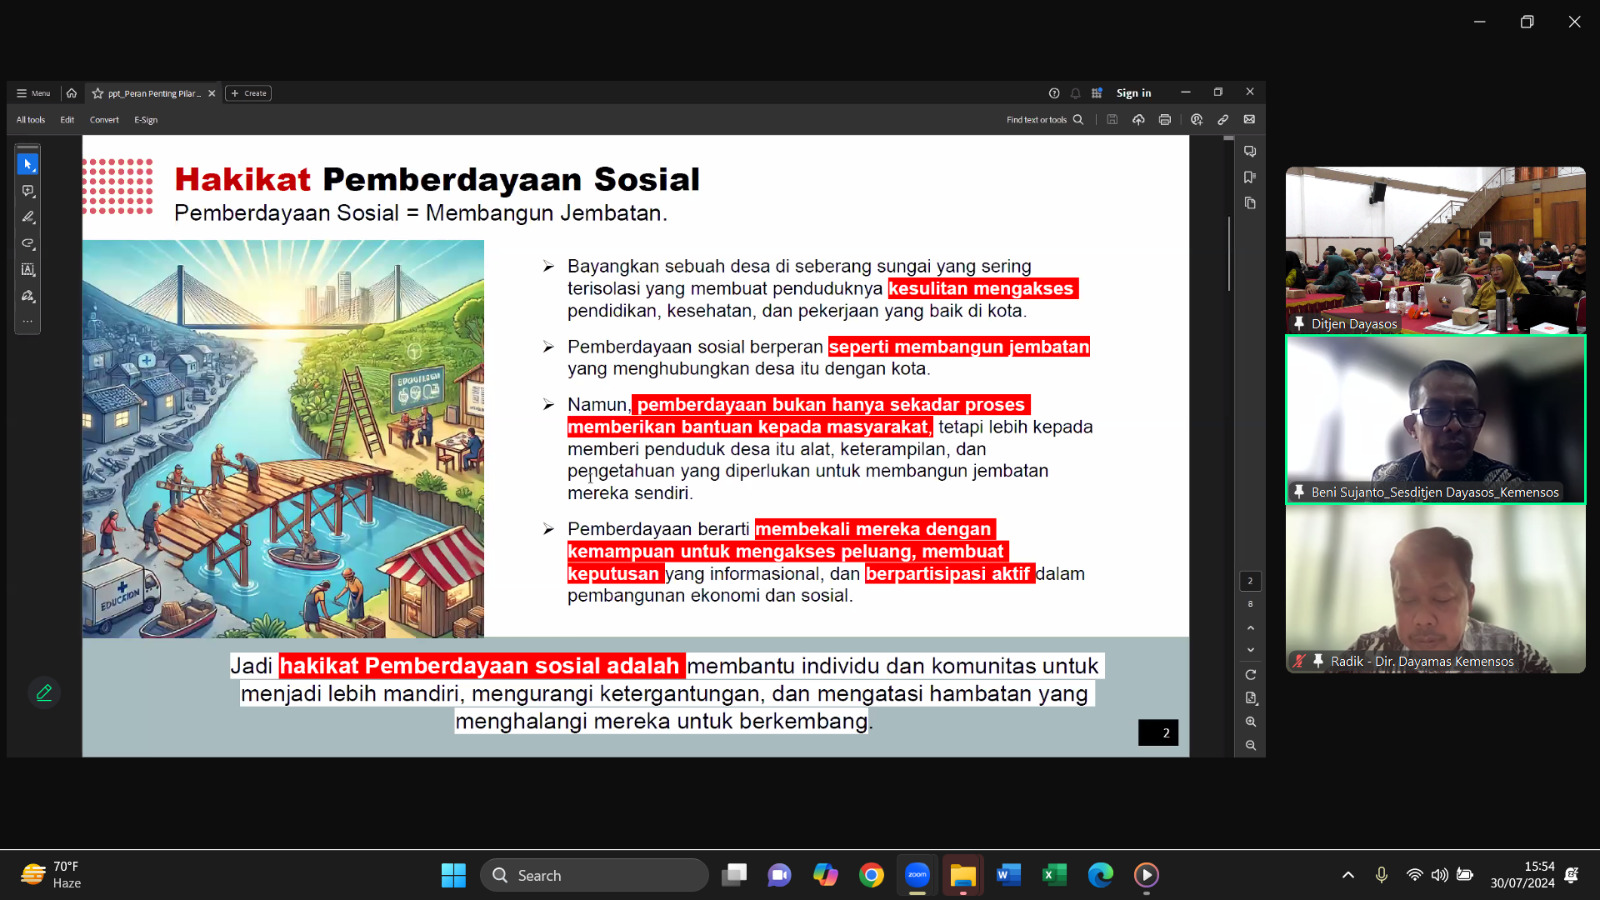Switch to the ppt_Peran Penting Pilar tab

[154, 93]
